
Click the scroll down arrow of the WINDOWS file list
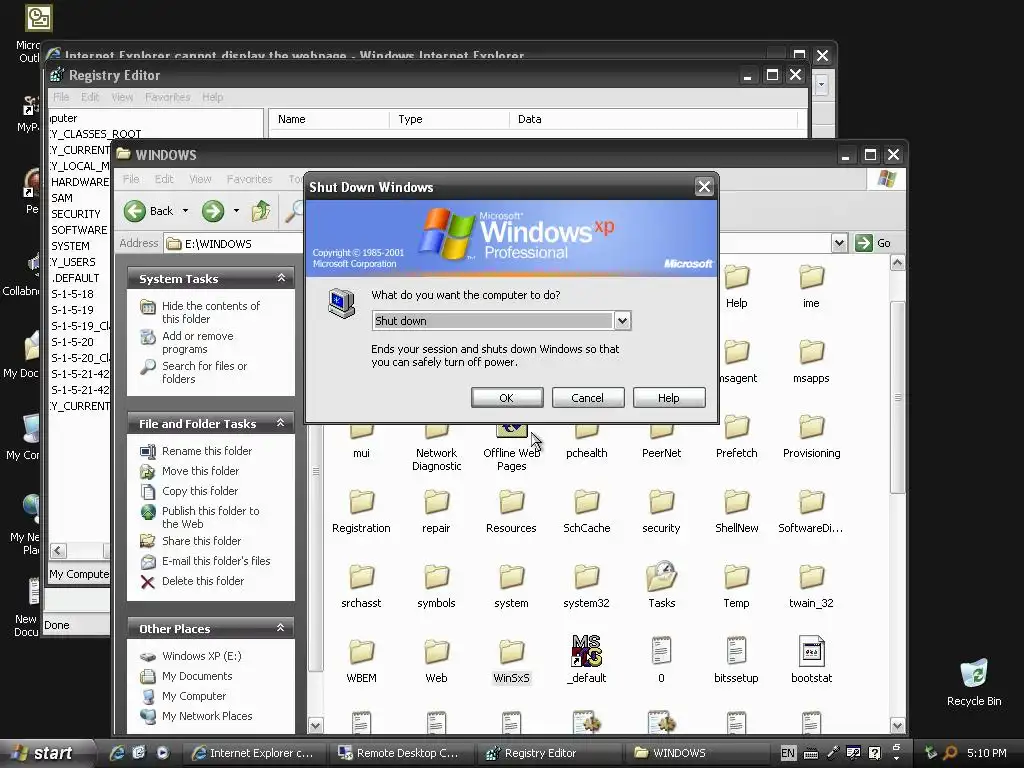[x=897, y=726]
